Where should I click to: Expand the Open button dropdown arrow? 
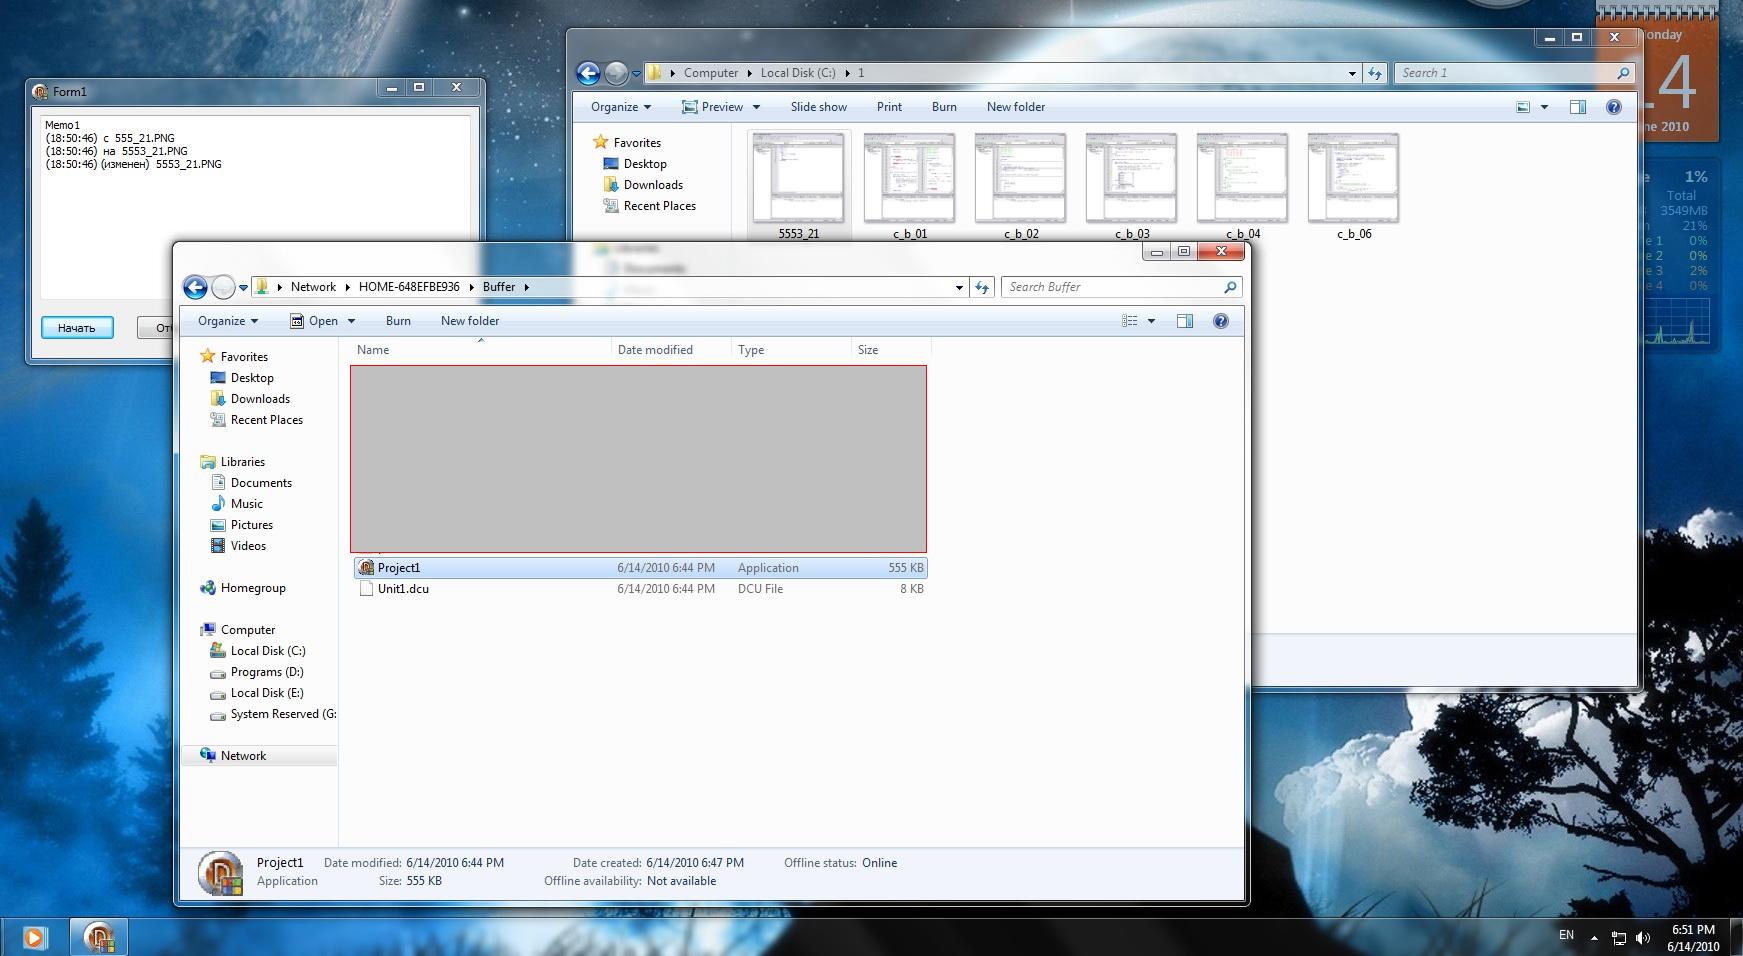pos(351,321)
